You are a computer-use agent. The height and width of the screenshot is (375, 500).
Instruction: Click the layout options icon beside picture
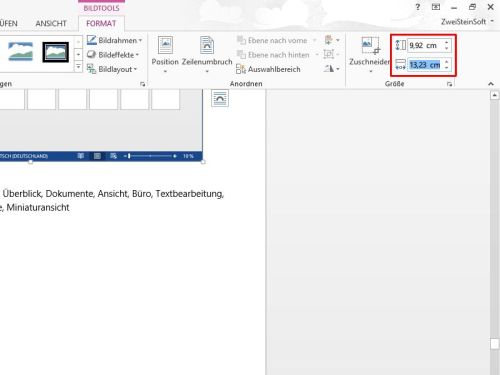tap(220, 99)
